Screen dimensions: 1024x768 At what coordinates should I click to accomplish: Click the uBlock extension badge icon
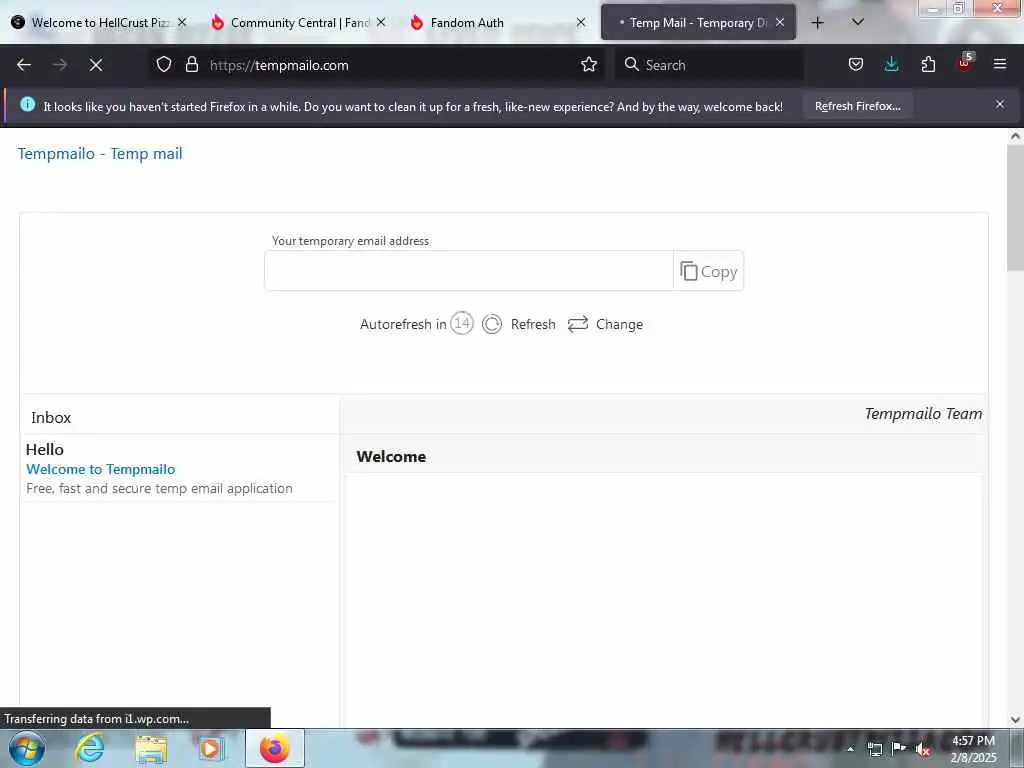click(965, 63)
